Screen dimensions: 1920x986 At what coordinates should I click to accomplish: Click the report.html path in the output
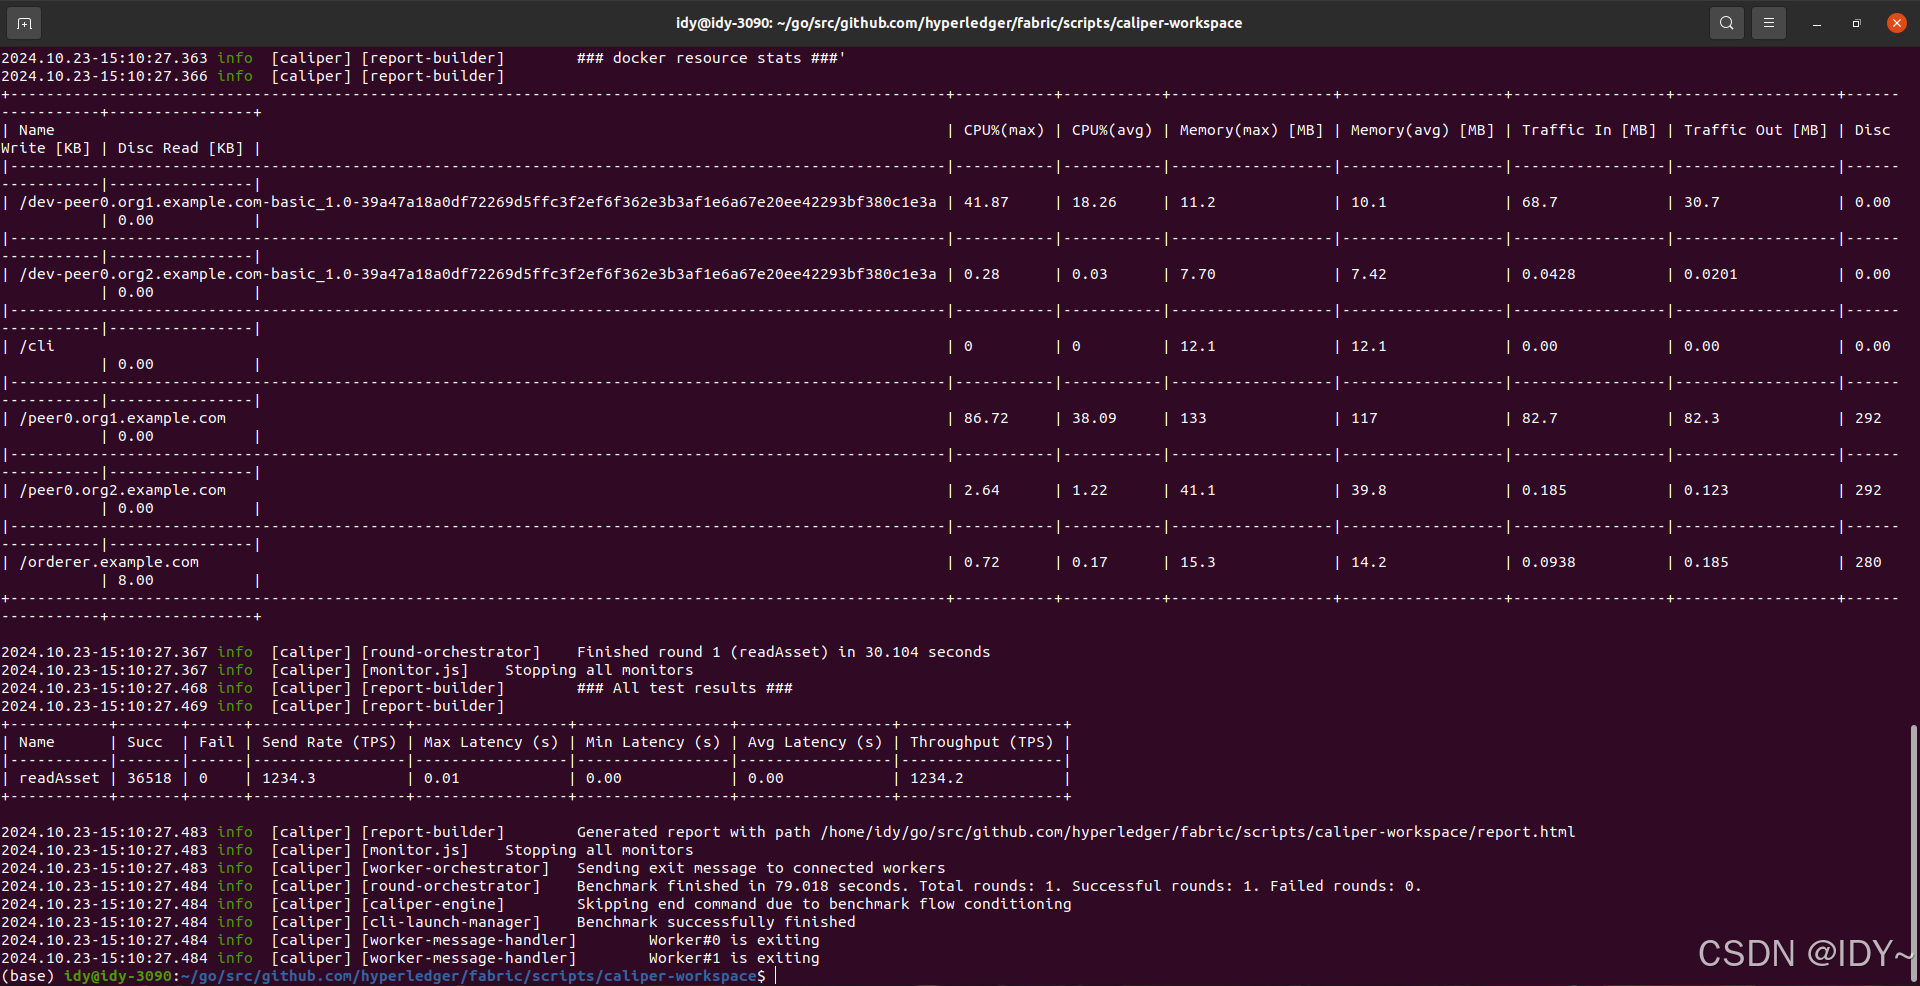[x=1197, y=832]
